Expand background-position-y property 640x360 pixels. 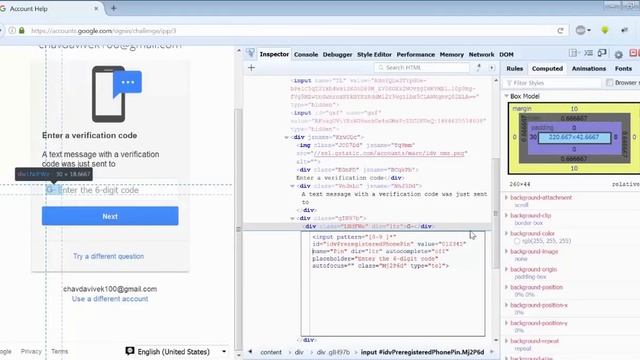(x=507, y=323)
